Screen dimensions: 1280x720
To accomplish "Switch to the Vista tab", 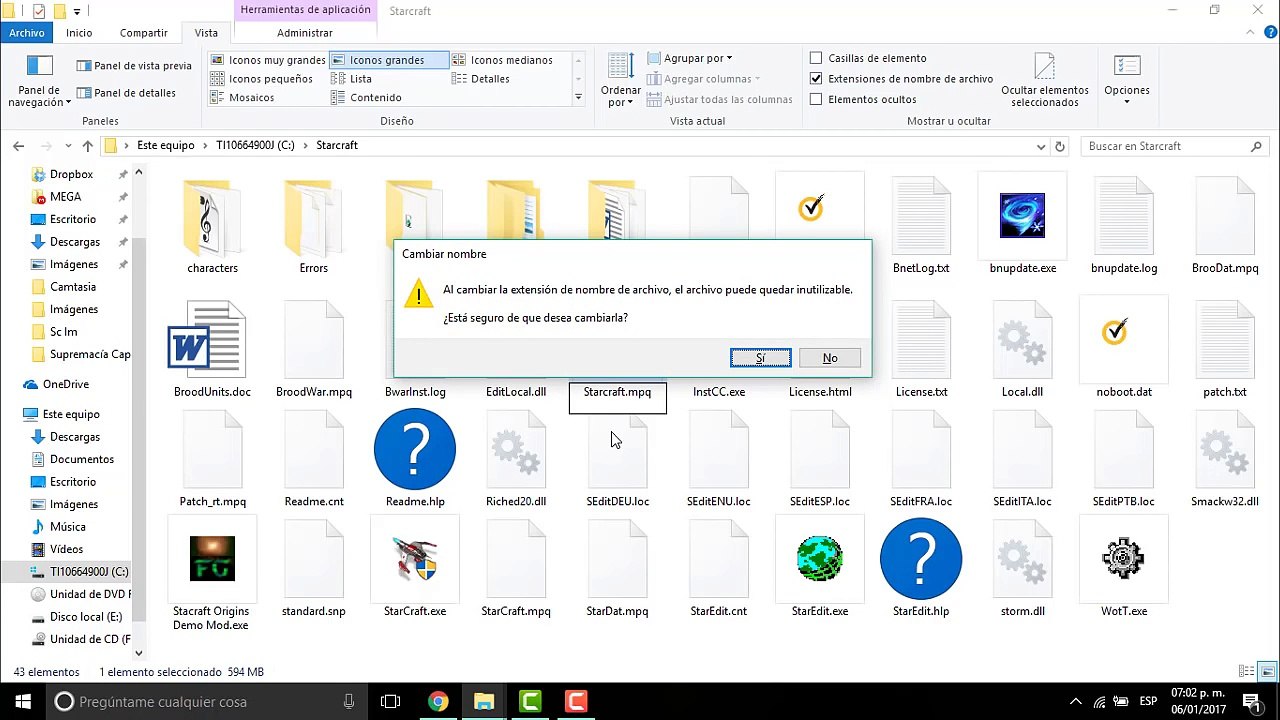I will pyautogui.click(x=206, y=33).
